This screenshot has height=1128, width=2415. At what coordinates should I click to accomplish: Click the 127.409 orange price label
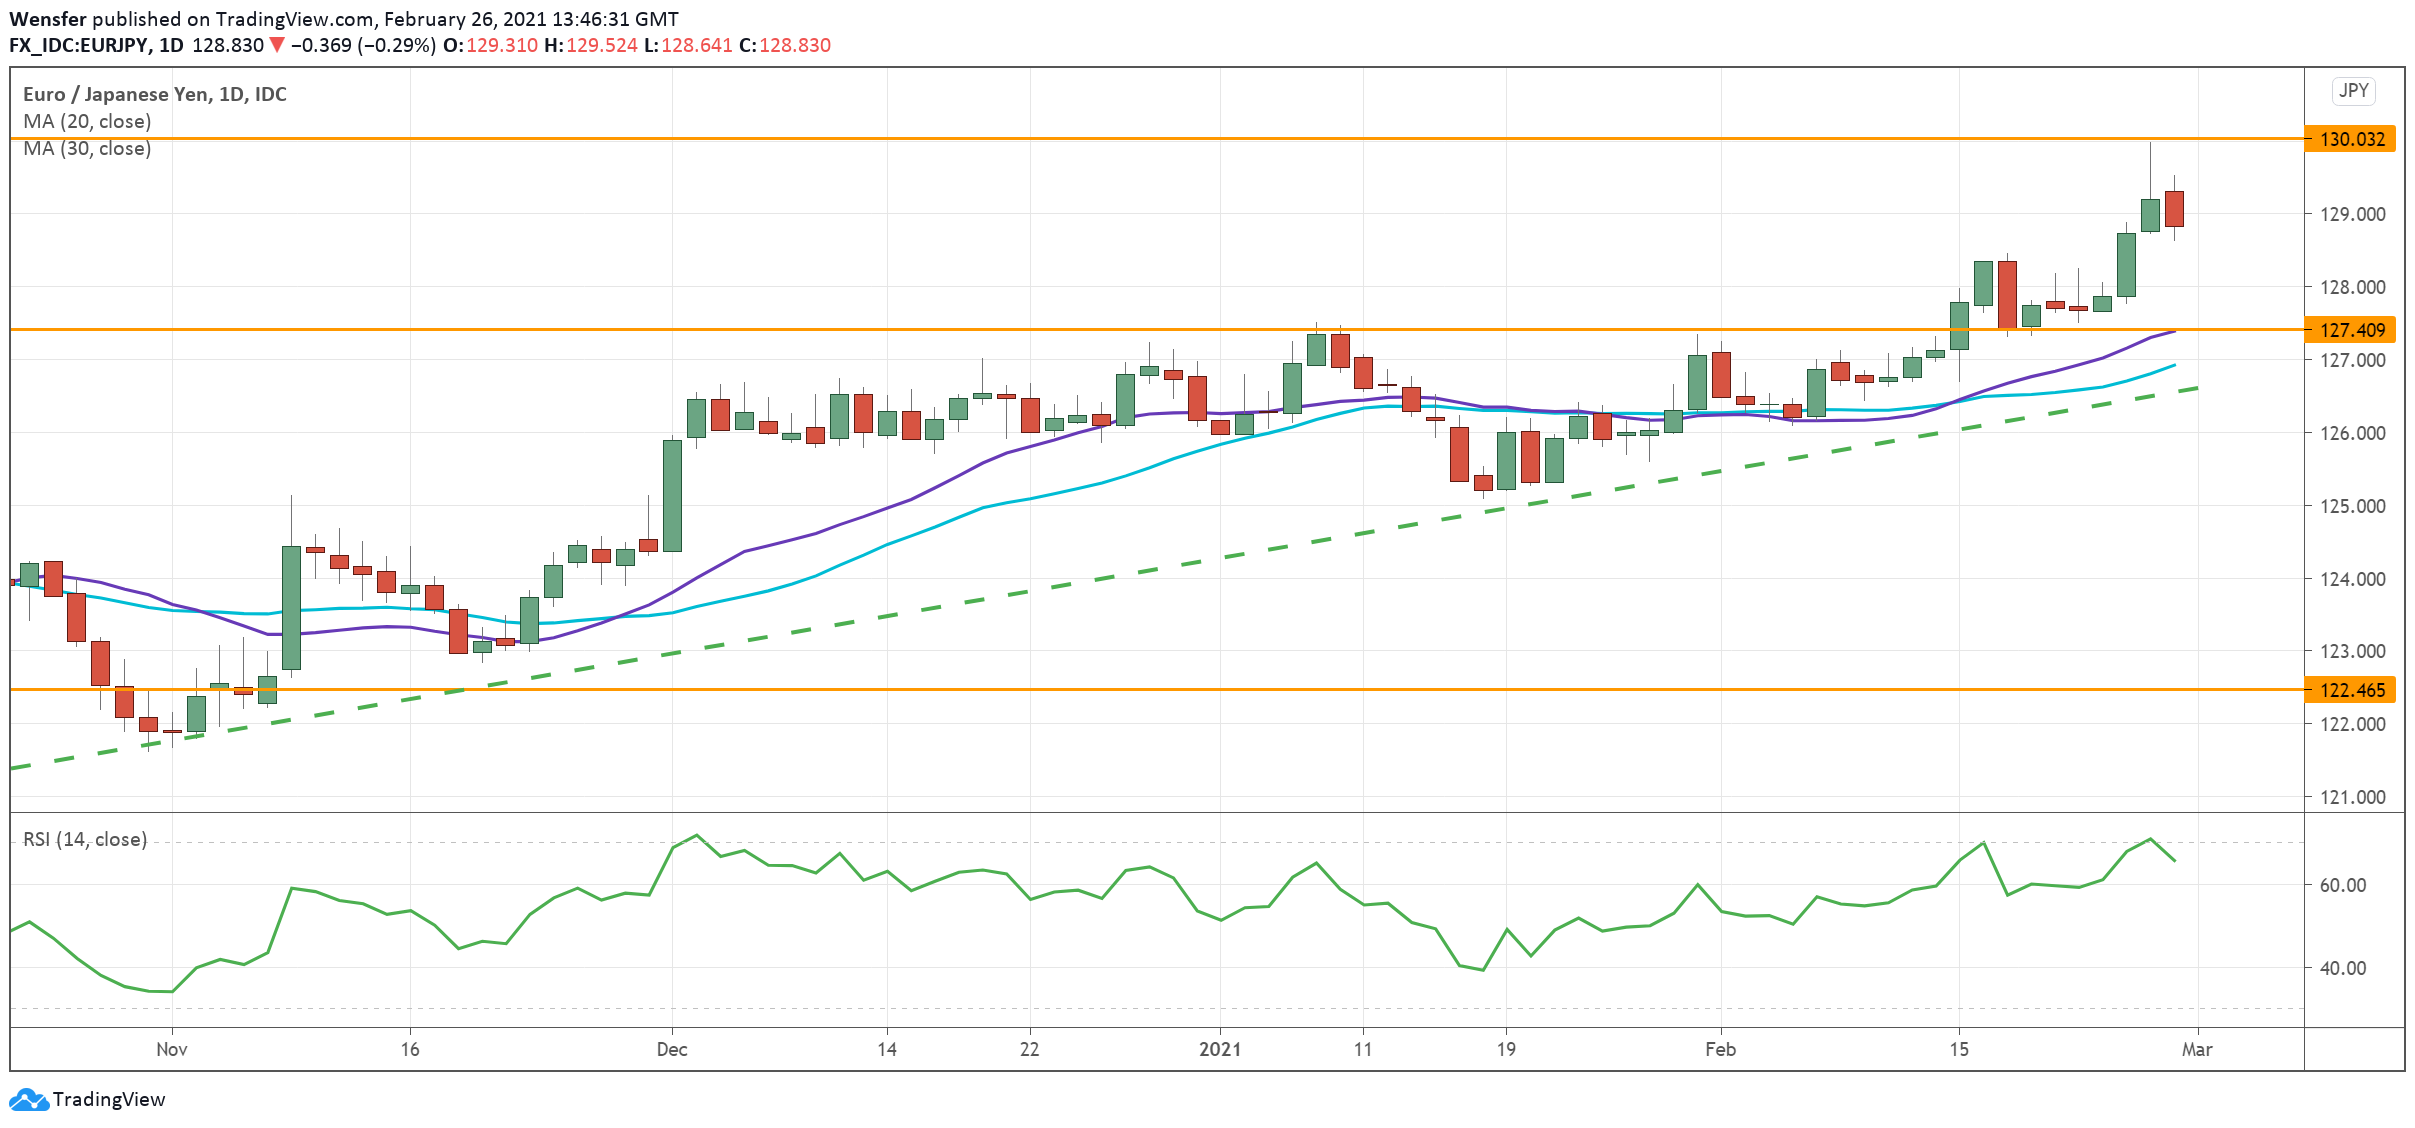click(x=2351, y=330)
